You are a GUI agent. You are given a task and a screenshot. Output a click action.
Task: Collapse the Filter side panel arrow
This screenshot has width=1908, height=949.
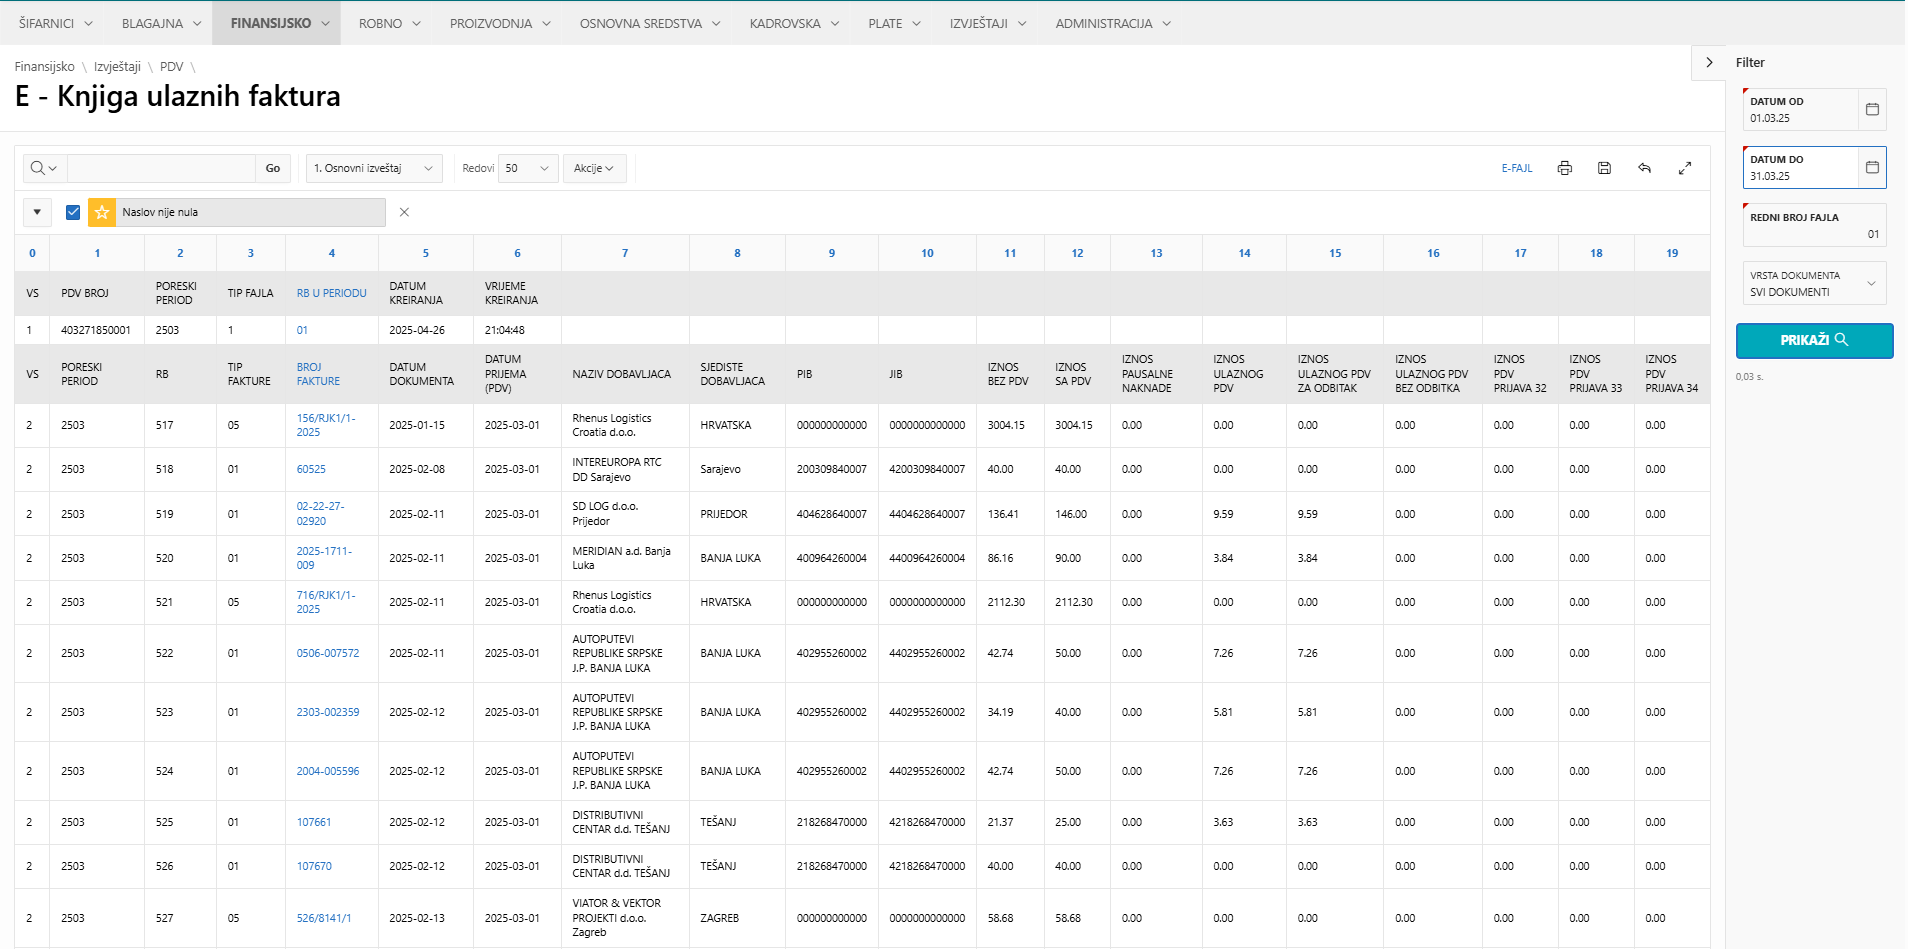1709,62
